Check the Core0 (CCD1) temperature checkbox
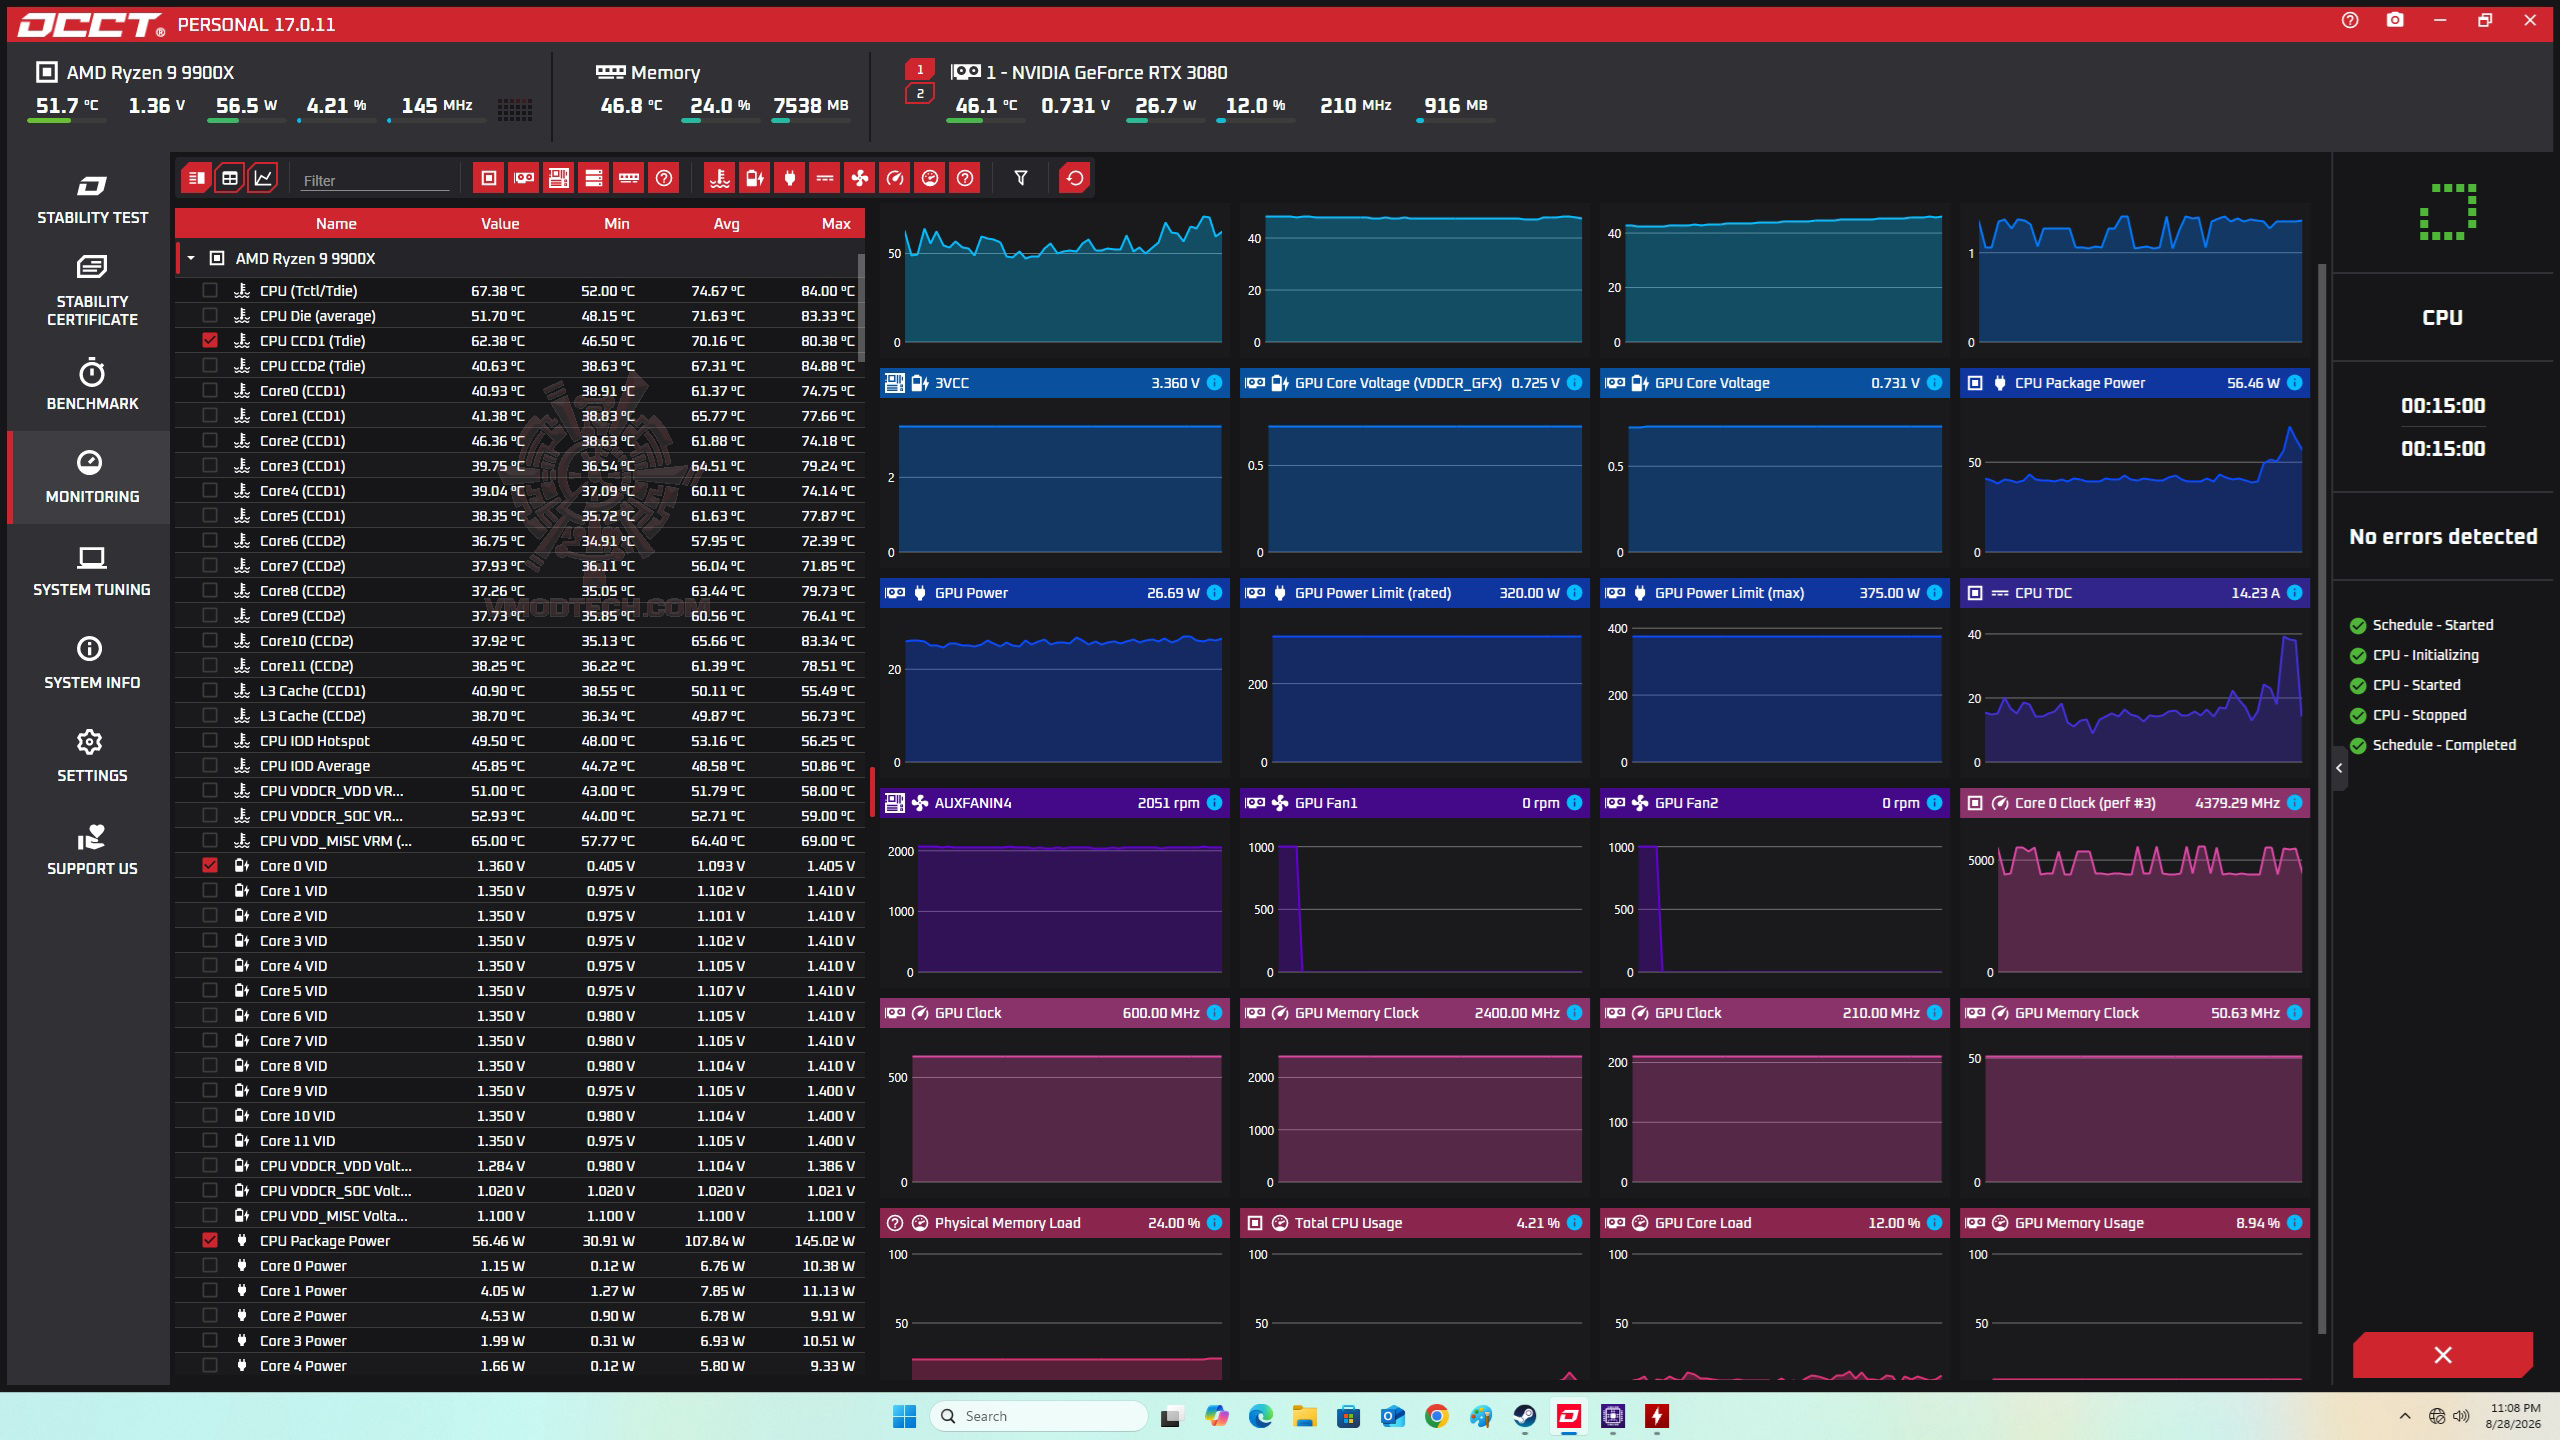The width and height of the screenshot is (2560, 1440). pos(210,391)
